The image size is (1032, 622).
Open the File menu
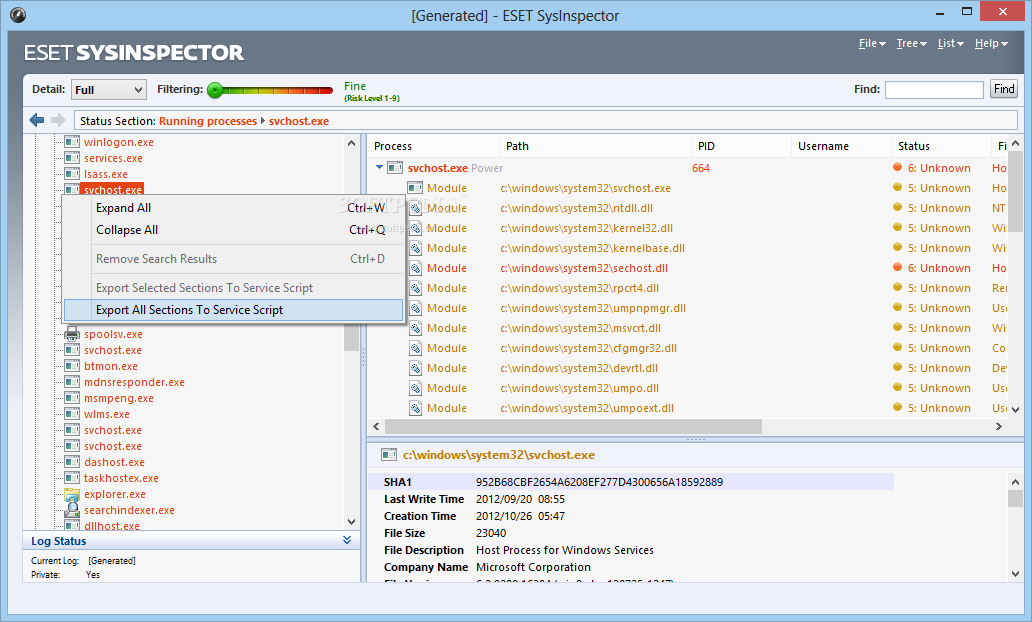pos(872,43)
